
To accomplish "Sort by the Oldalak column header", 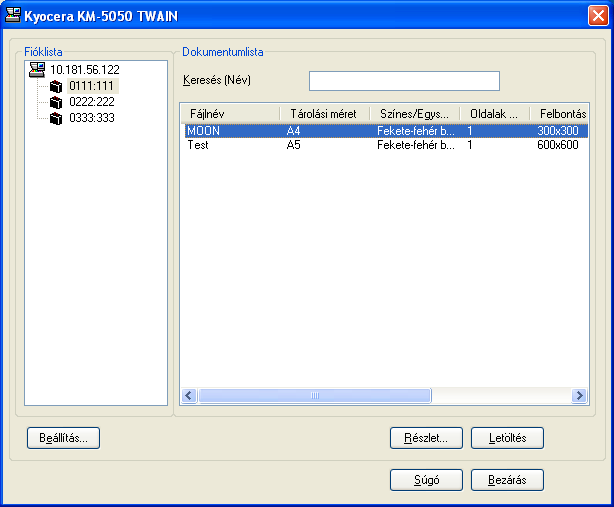I will click(x=495, y=114).
